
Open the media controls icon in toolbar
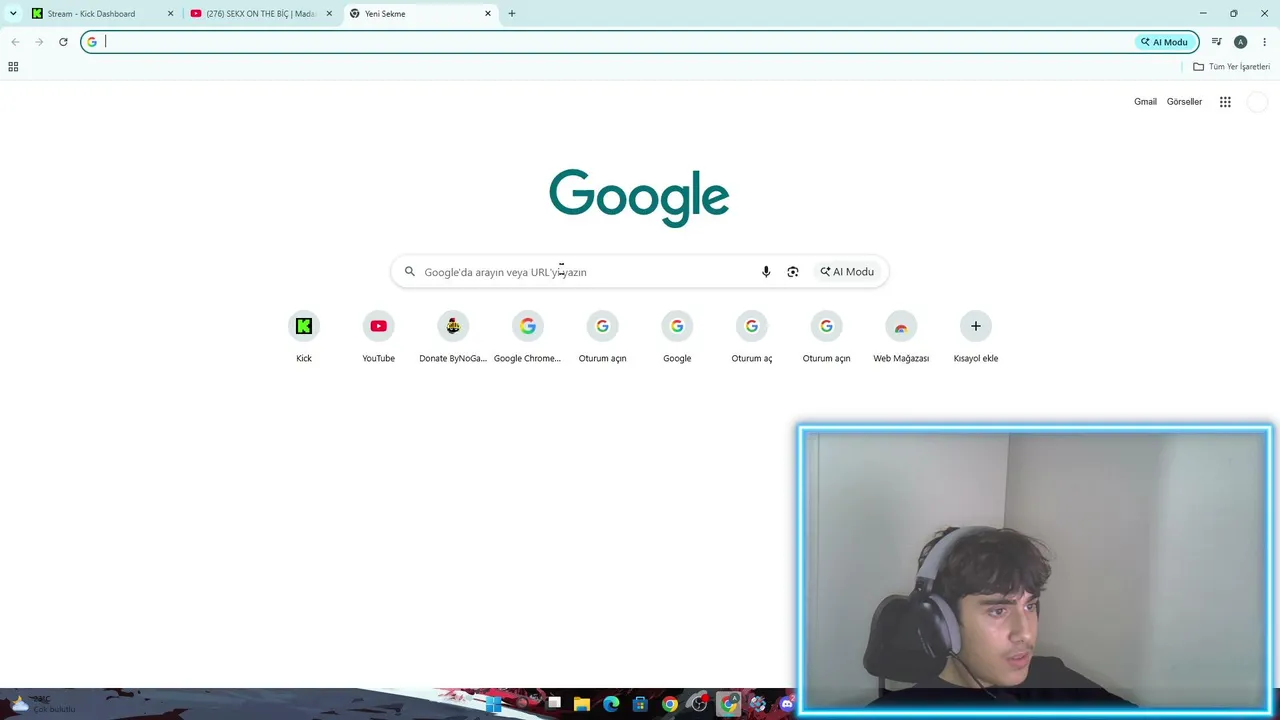pyautogui.click(x=1216, y=42)
